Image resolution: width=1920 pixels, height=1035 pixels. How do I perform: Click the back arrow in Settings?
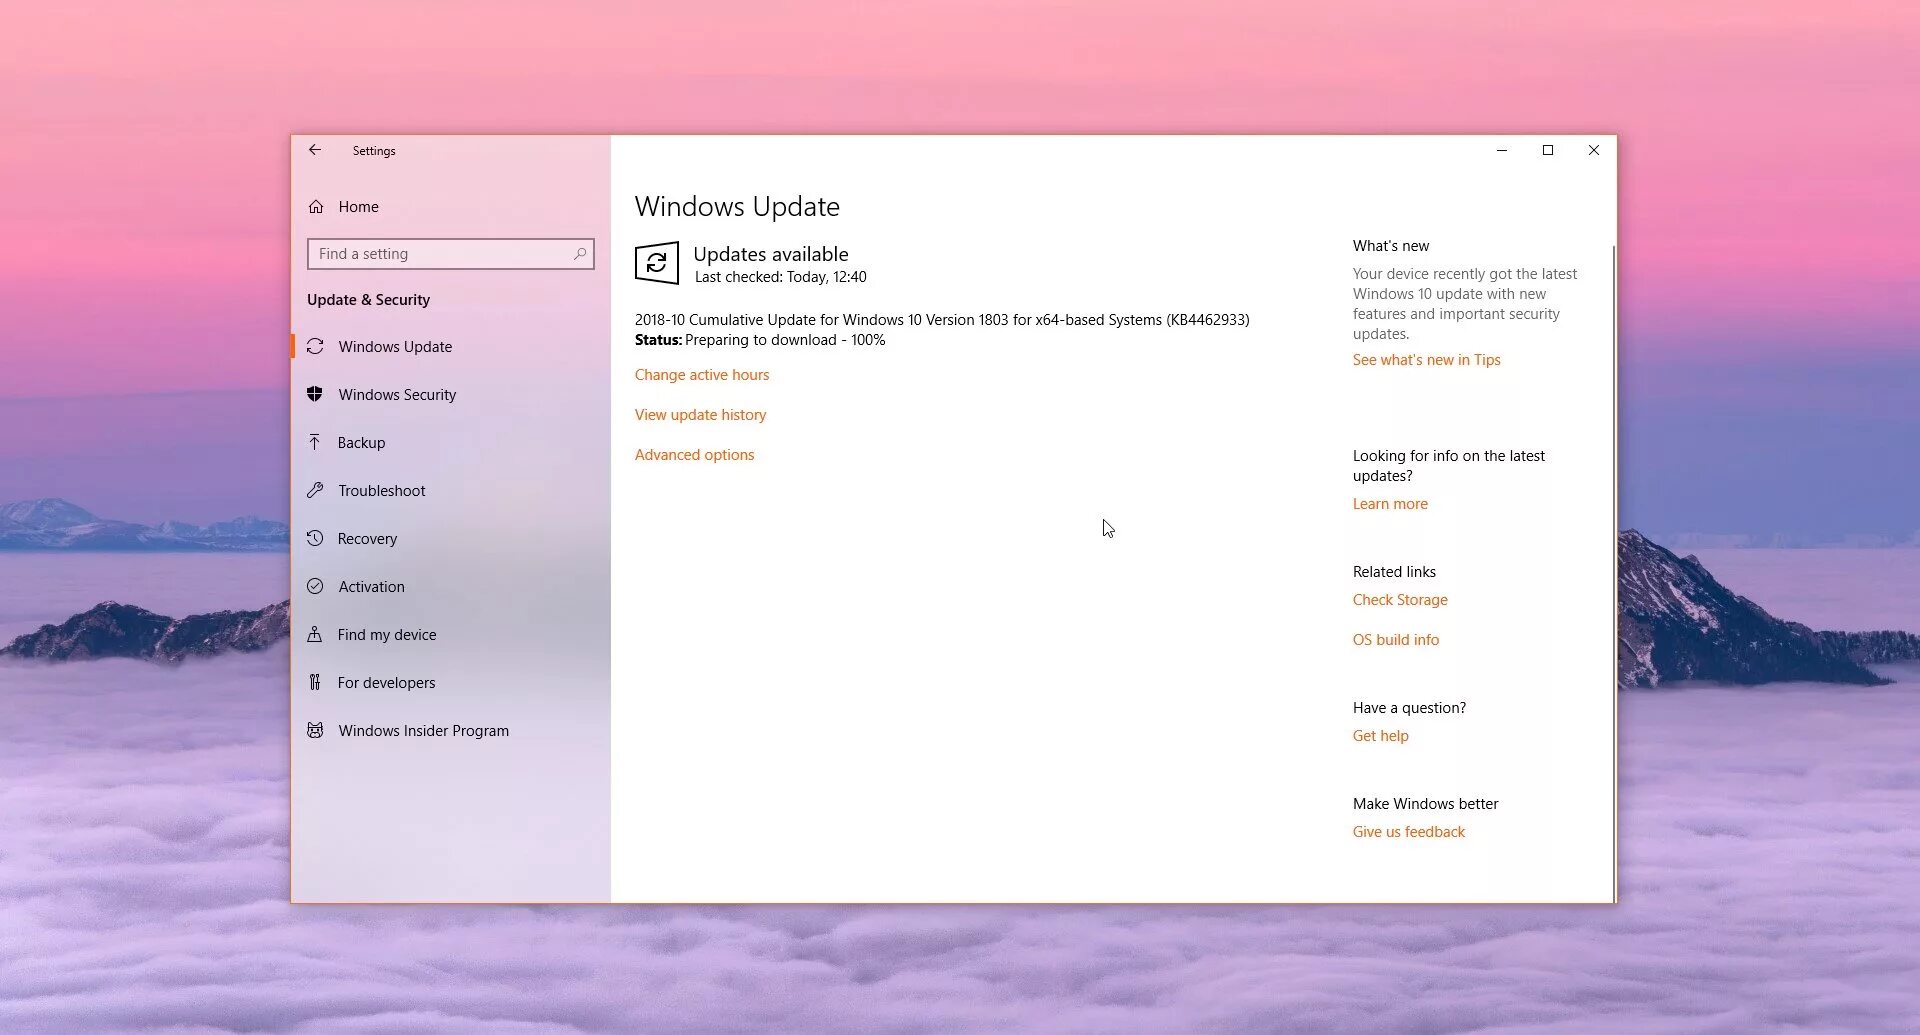point(315,150)
